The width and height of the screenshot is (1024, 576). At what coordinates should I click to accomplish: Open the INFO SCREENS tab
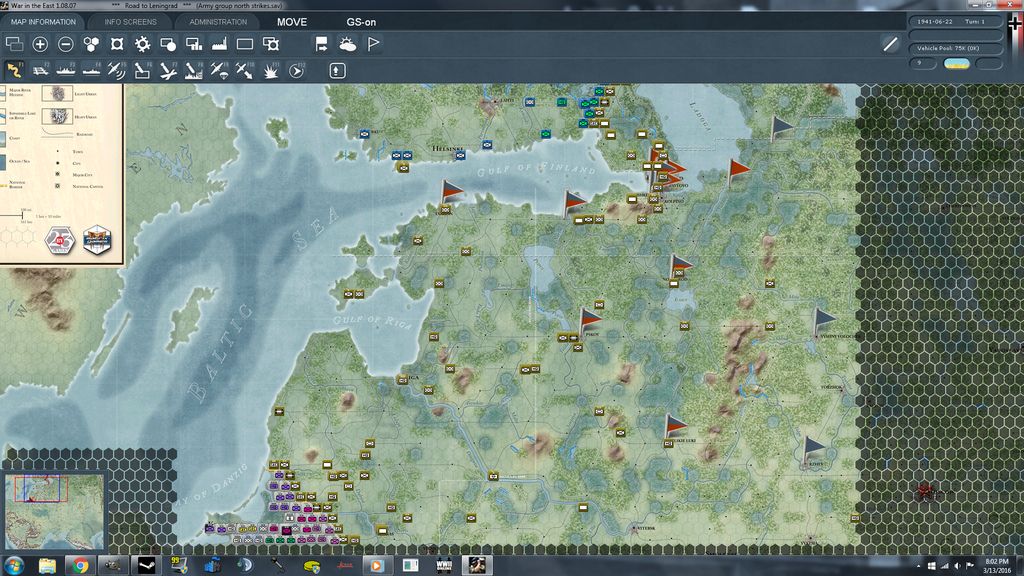130,22
